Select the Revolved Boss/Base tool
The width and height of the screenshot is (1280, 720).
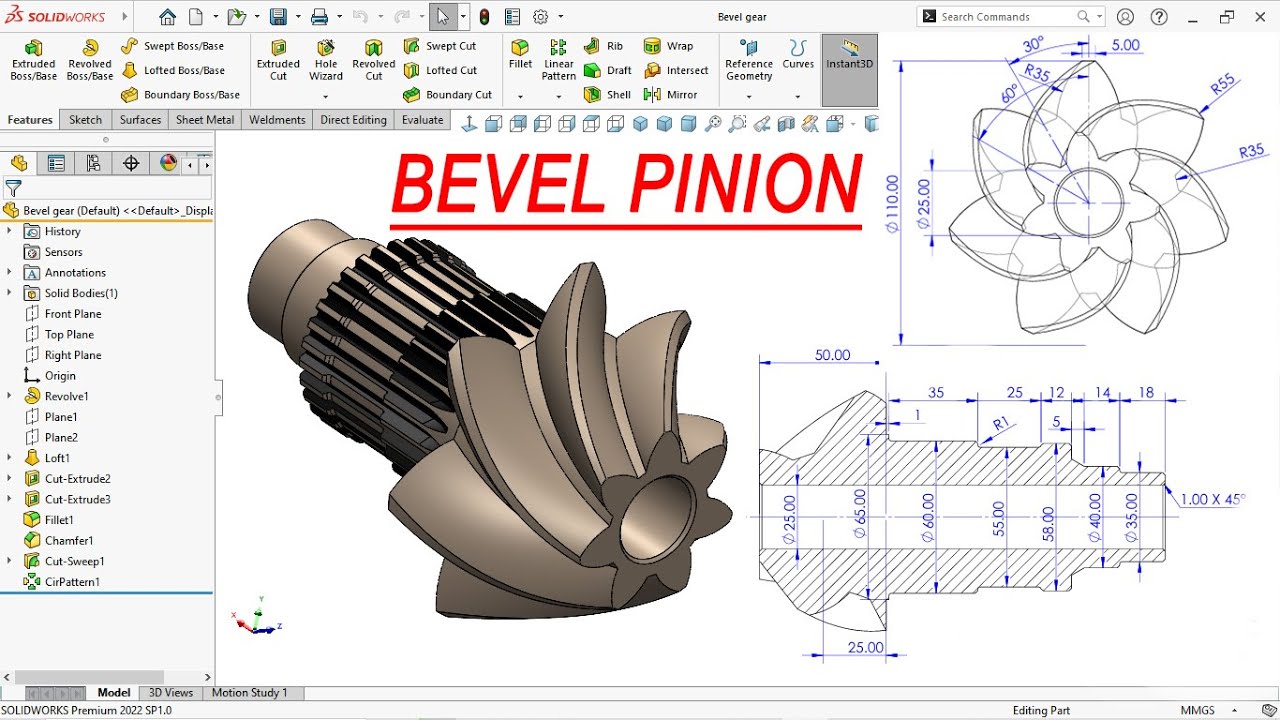pos(90,61)
